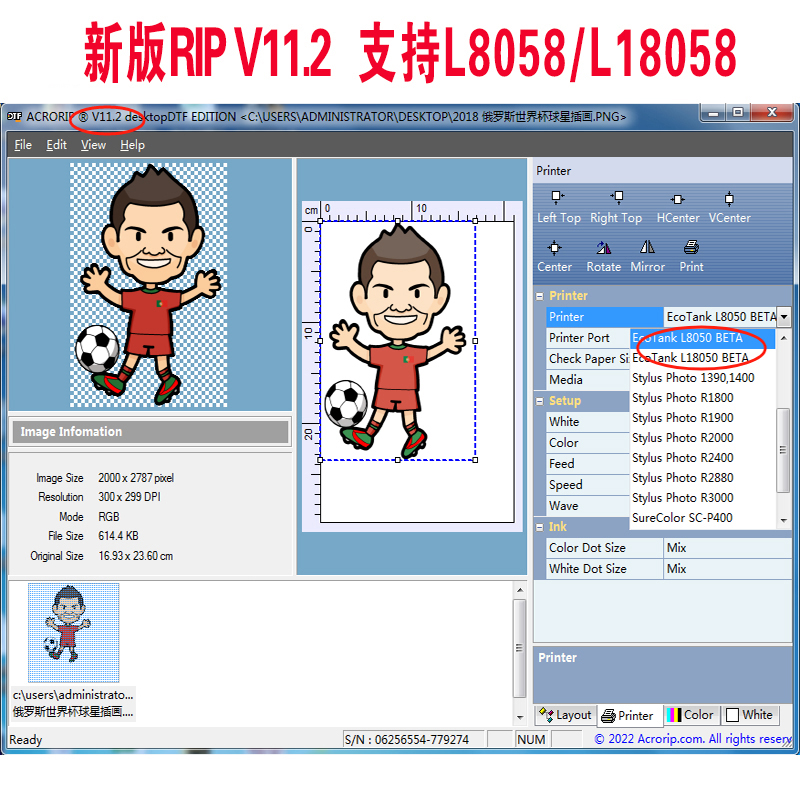
Task: Click the Color Dot Size Mix value
Action: pyautogui.click(x=728, y=548)
